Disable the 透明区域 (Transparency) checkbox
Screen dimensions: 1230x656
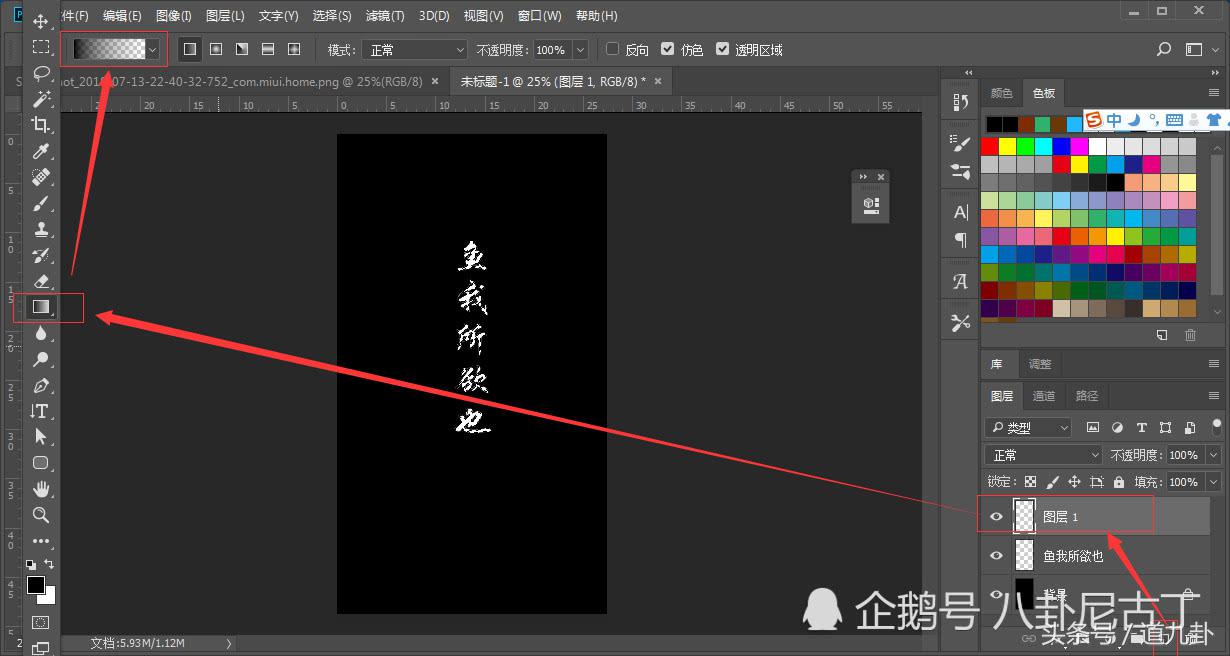click(x=723, y=49)
